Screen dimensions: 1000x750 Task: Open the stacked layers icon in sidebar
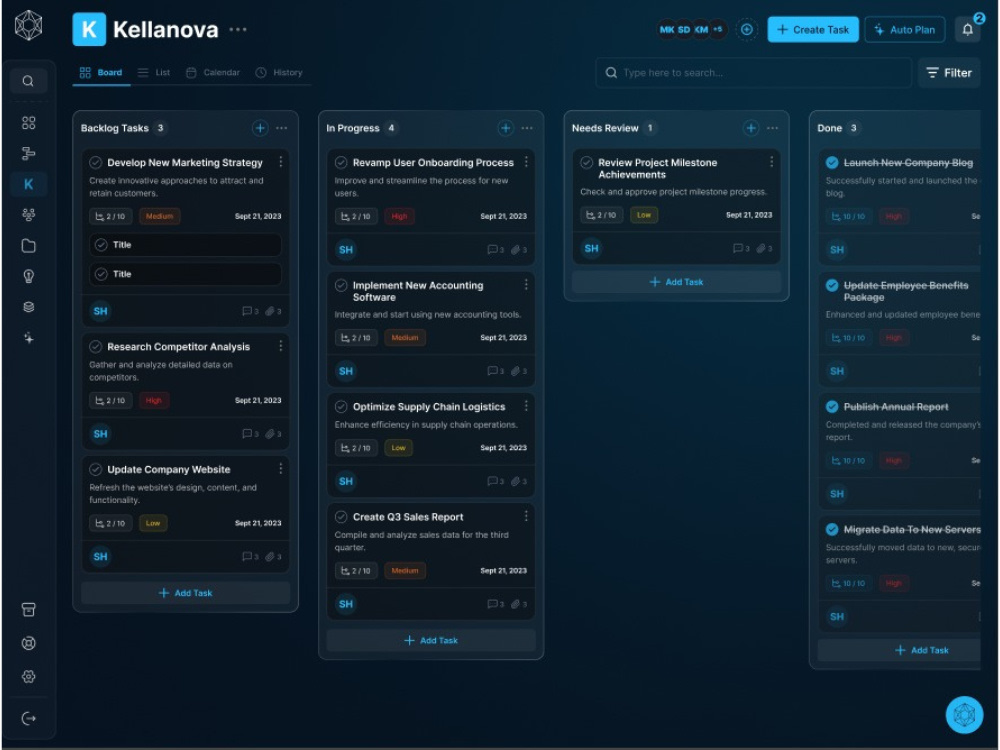pos(28,307)
